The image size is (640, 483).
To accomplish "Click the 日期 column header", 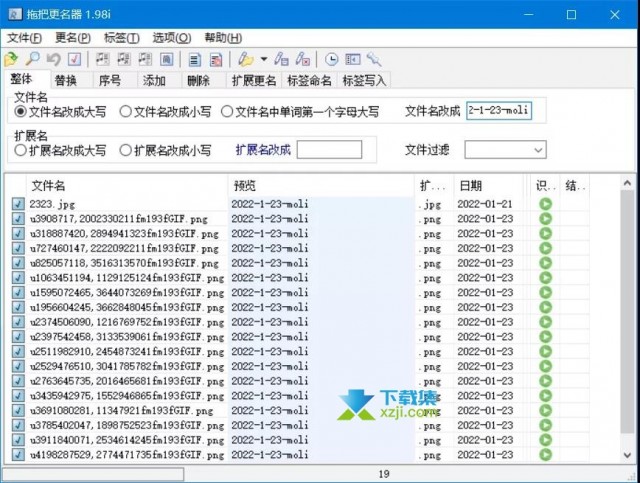I will point(489,186).
